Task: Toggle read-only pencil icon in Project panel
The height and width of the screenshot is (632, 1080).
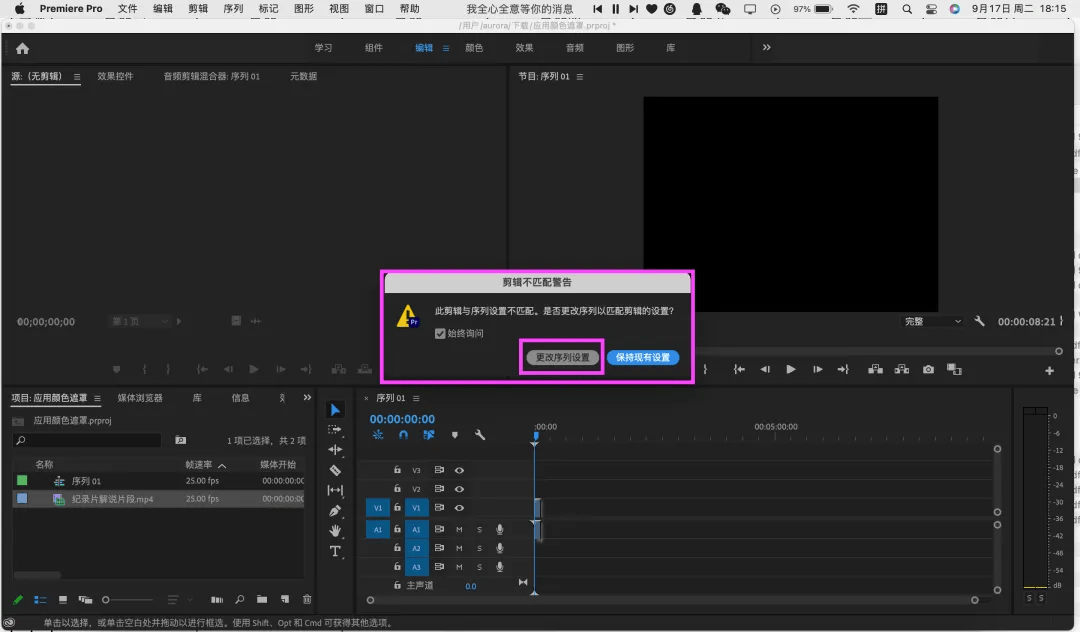Action: 18,600
